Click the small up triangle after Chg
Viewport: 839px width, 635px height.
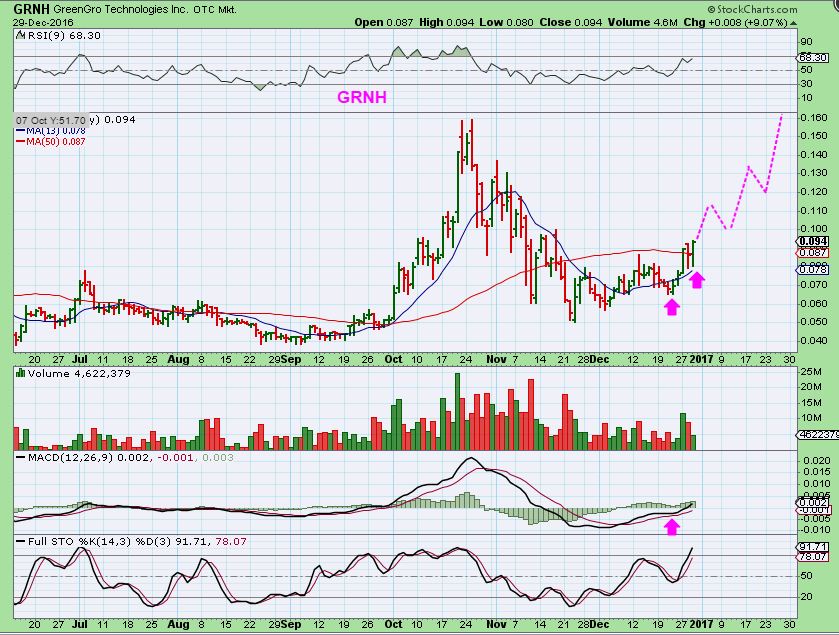(793, 23)
